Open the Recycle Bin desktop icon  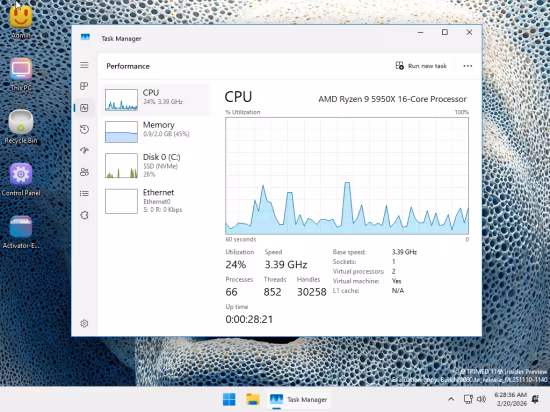pyautogui.click(x=21, y=127)
